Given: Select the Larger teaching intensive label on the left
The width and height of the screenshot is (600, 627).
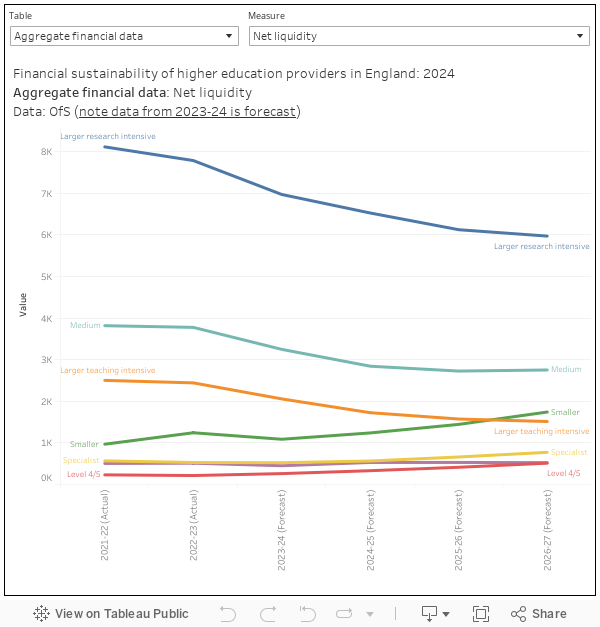Looking at the screenshot, I should point(108,371).
